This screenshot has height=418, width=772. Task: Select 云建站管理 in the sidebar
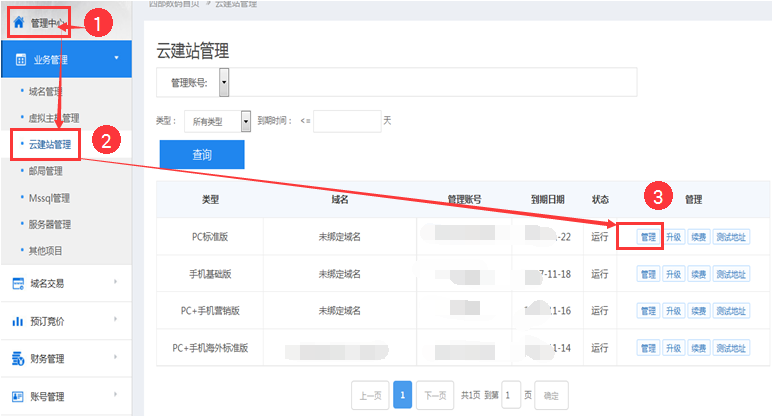click(x=50, y=144)
